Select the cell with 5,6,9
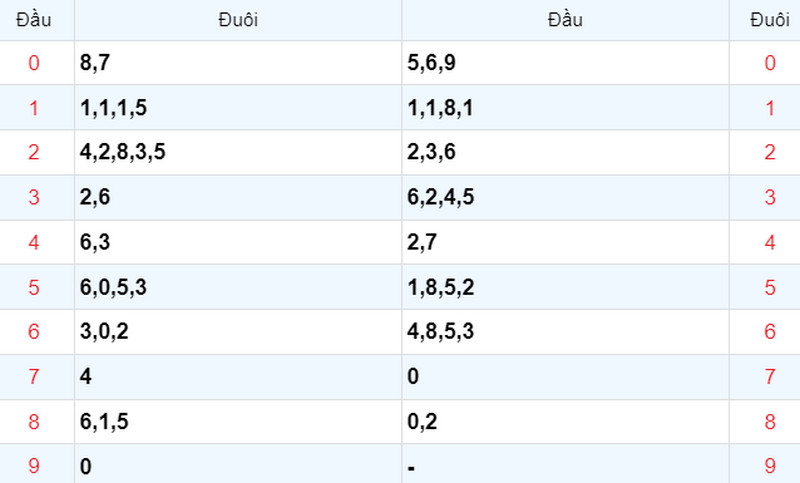The width and height of the screenshot is (800, 483). [x=565, y=63]
